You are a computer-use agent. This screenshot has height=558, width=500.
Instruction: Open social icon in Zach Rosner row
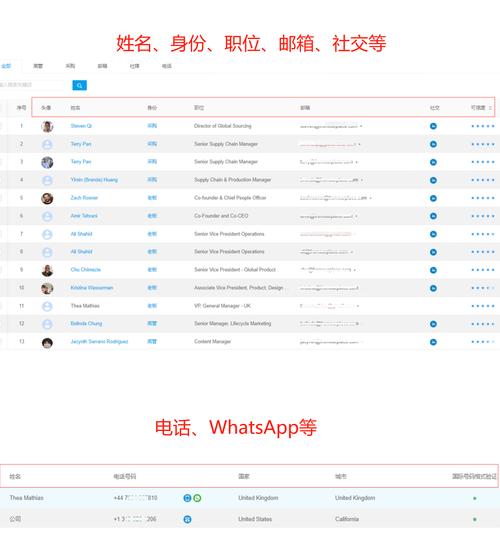pyautogui.click(x=433, y=198)
